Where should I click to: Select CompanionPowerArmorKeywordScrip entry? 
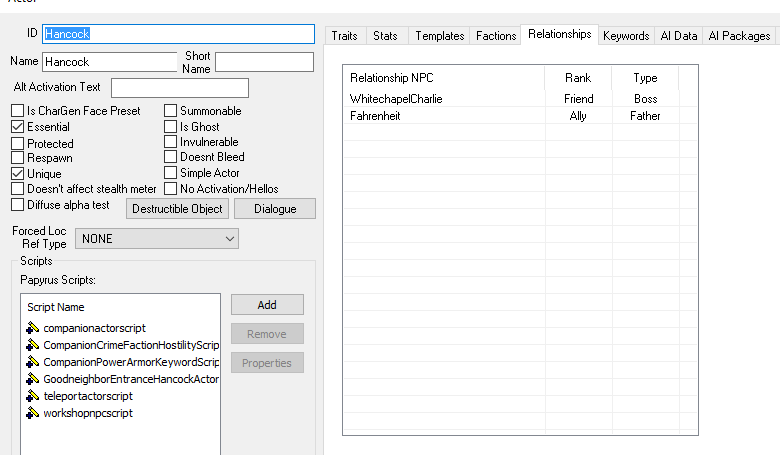coord(131,362)
